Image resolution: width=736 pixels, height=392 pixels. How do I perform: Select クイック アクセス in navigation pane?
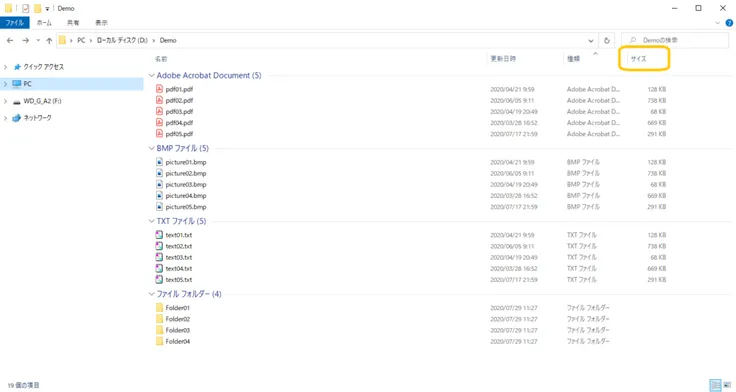pyautogui.click(x=43, y=67)
